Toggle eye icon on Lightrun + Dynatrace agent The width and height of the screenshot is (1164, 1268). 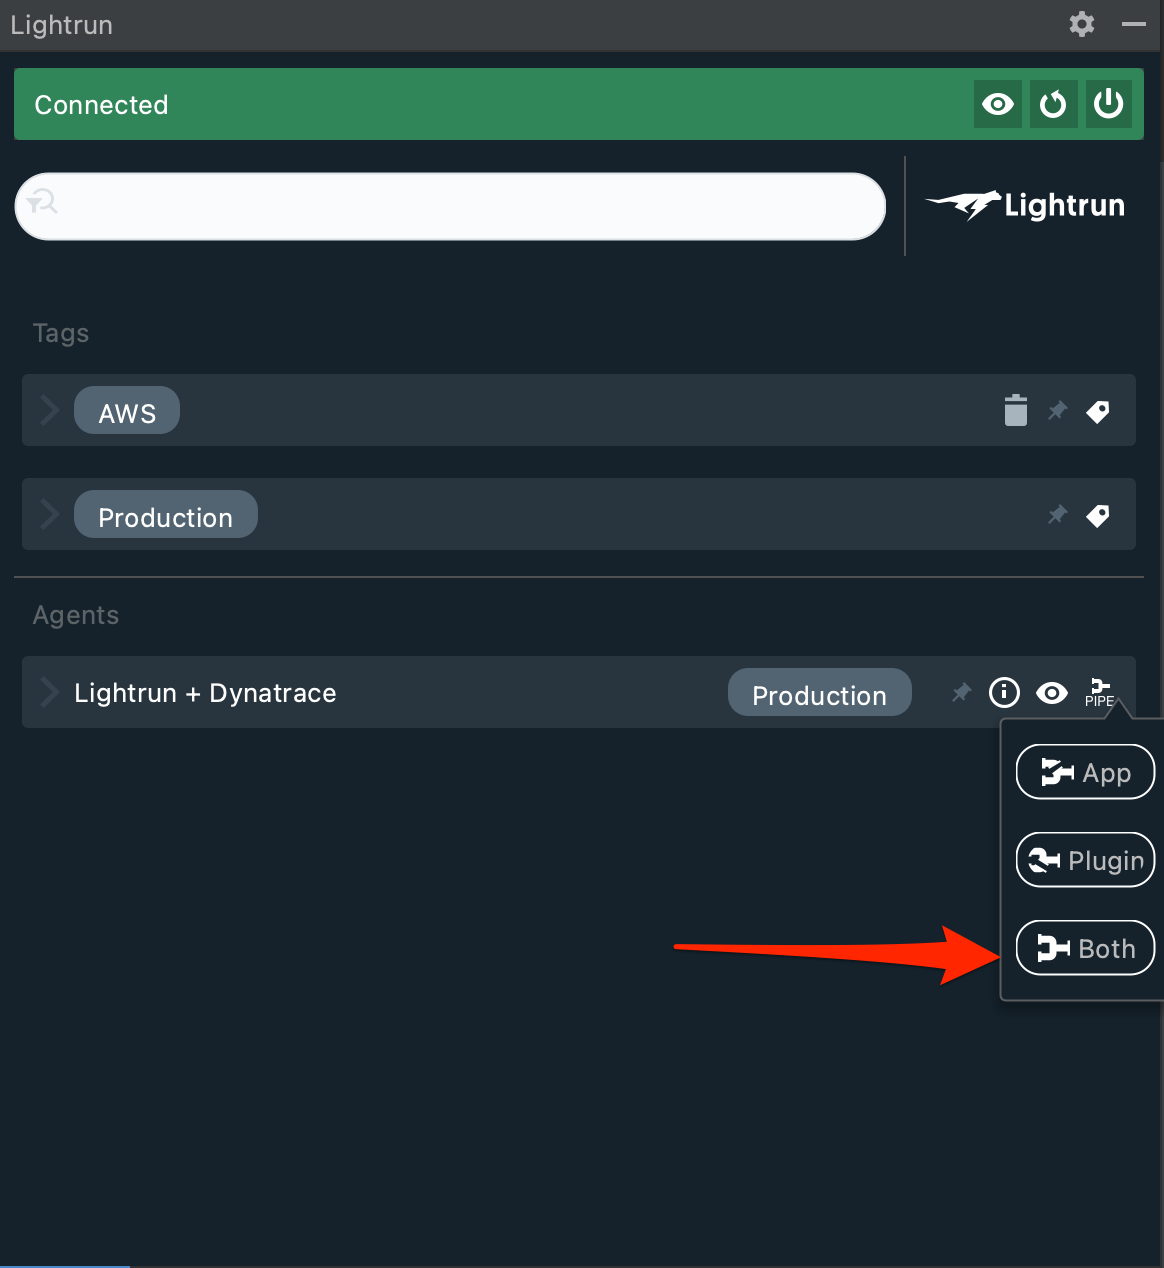click(x=1051, y=692)
